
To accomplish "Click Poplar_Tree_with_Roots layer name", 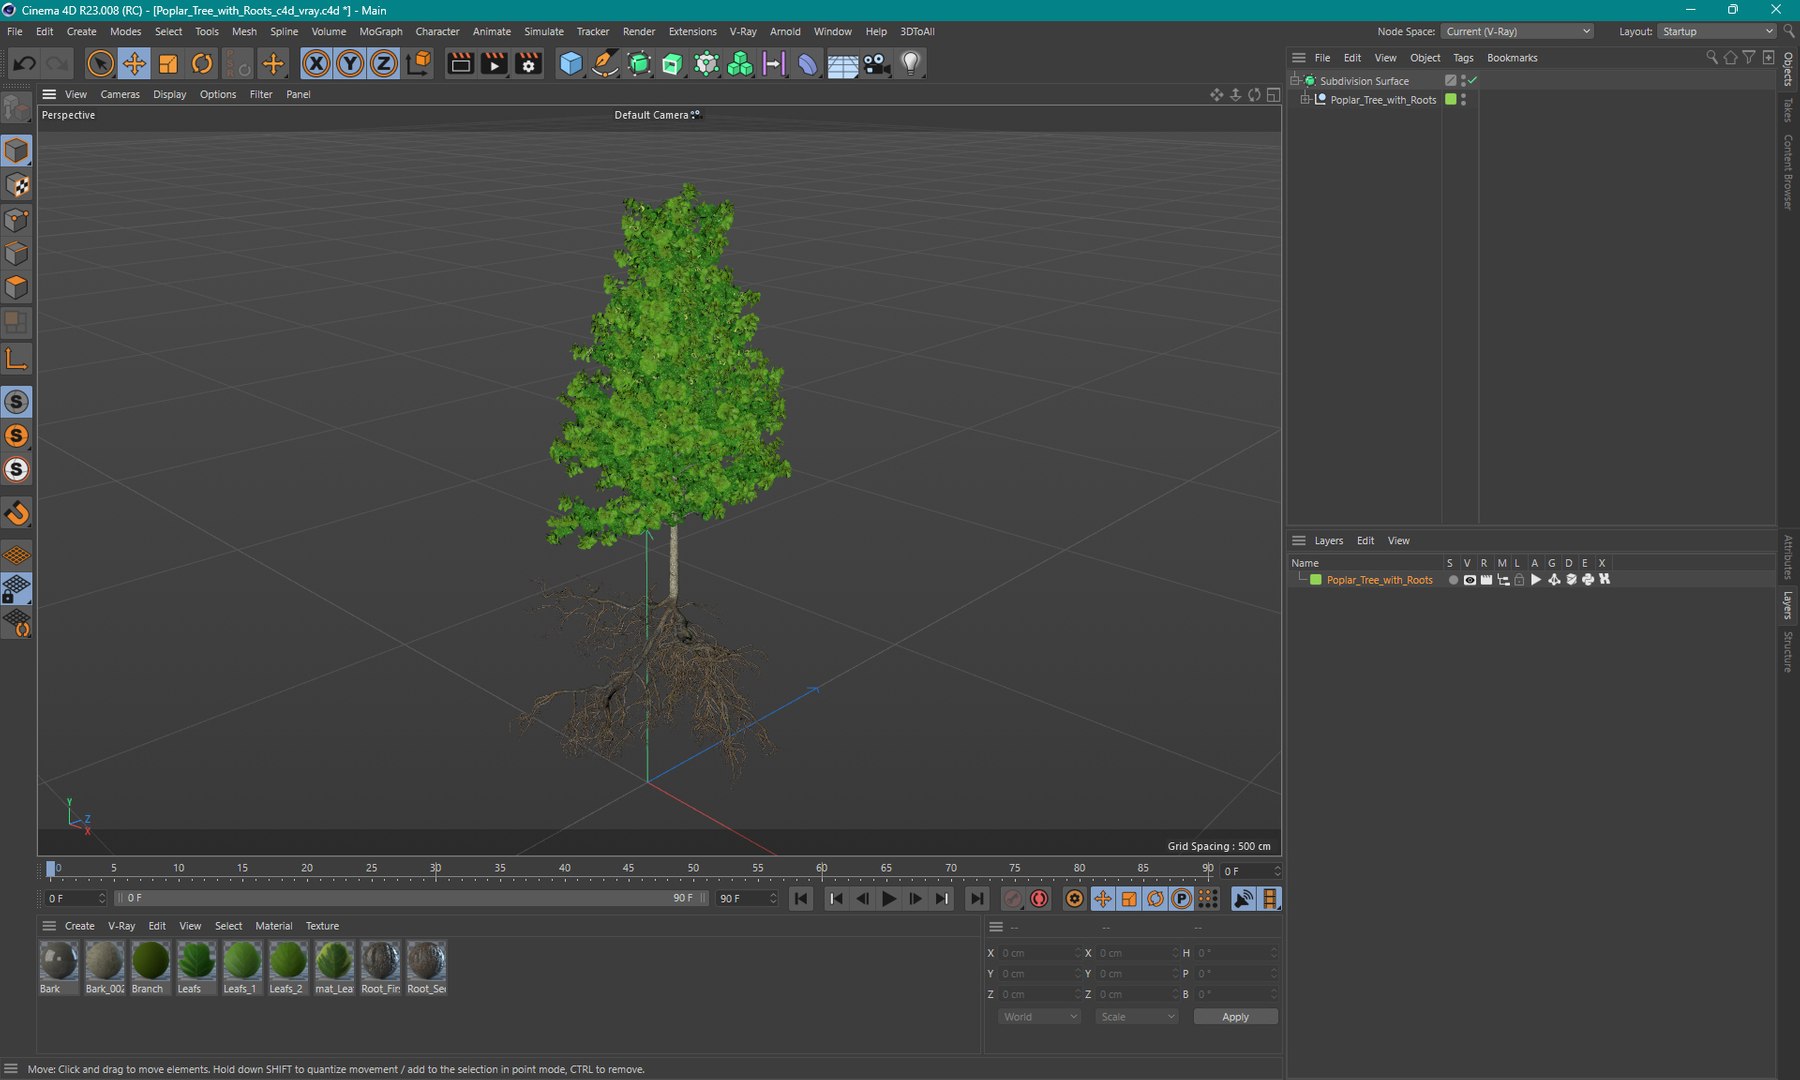I will pyautogui.click(x=1379, y=580).
